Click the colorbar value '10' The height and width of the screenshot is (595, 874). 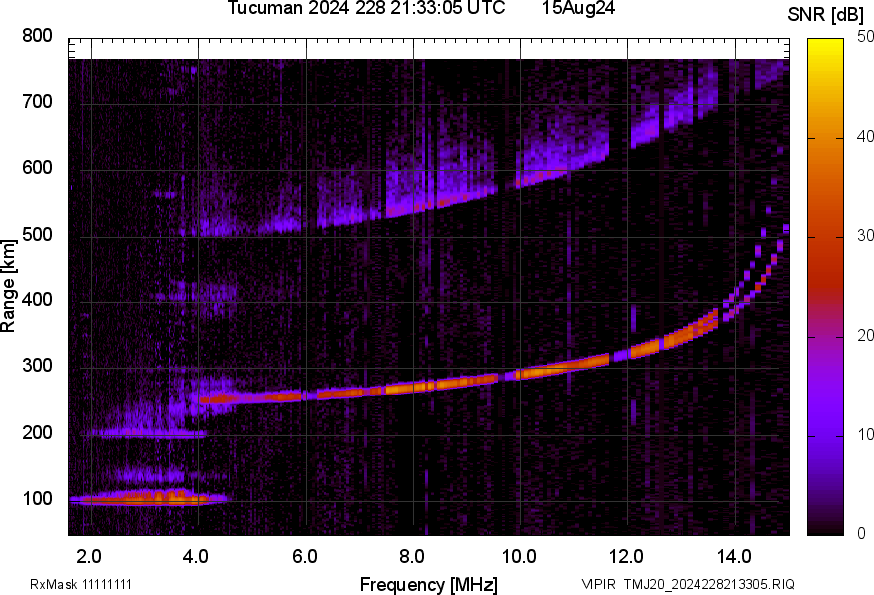coord(865,434)
